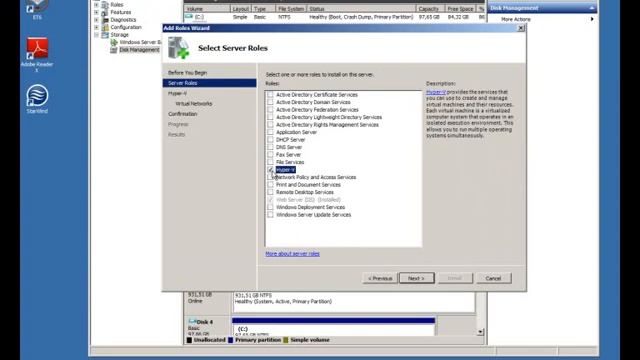Close the Add Roles Wizard dialog
The width and height of the screenshot is (640, 360).
coord(521,28)
